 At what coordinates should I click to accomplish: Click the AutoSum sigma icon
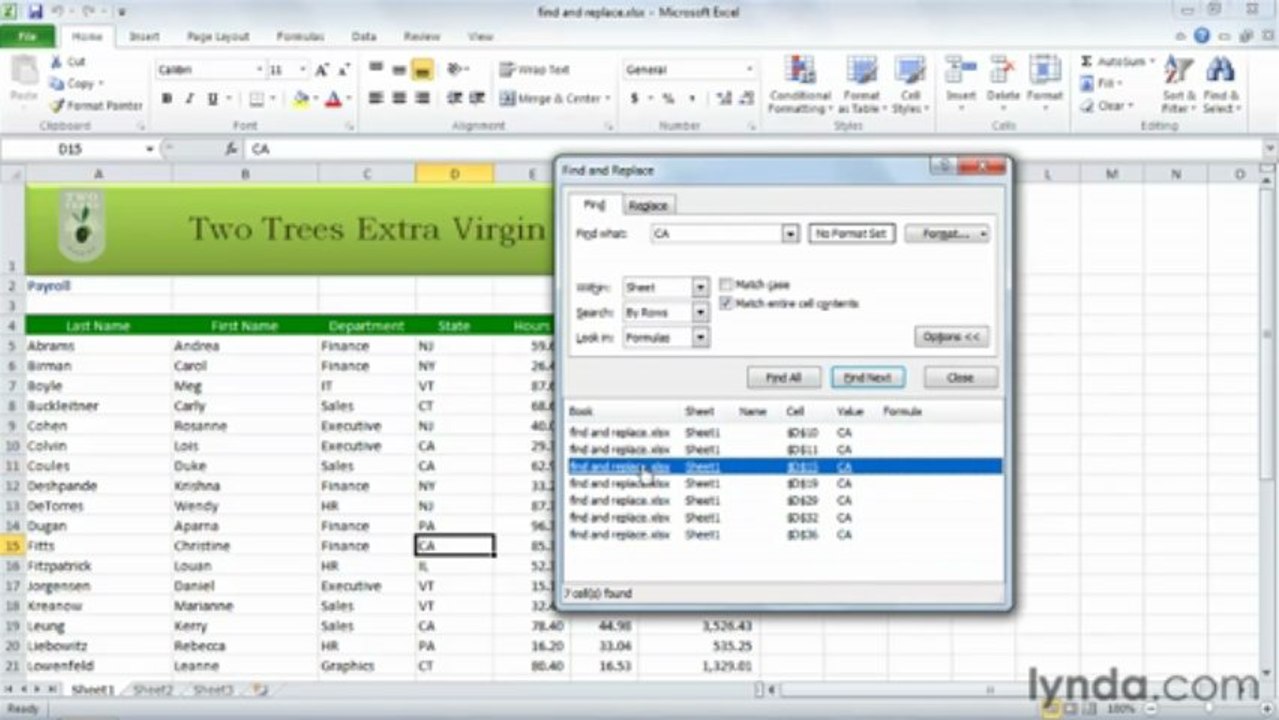click(x=1087, y=62)
